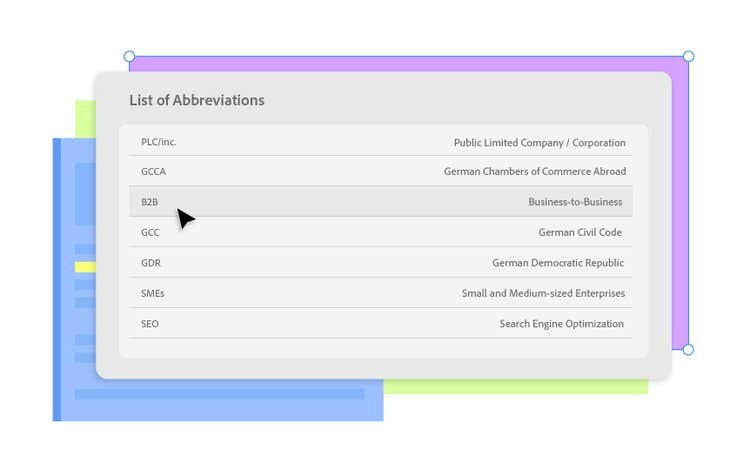This screenshot has height=470, width=750.
Task: Select the purple rectangle shape
Action: [680, 200]
